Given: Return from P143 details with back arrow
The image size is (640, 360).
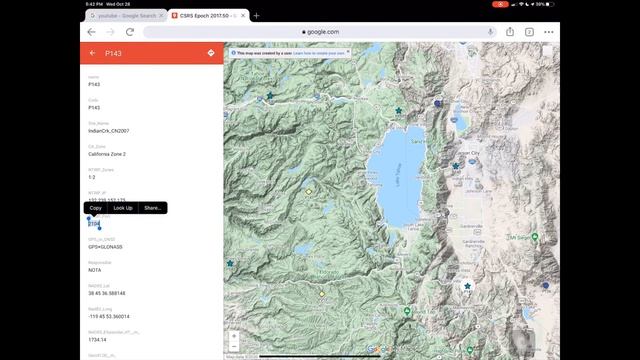Looking at the screenshot, I should point(93,53).
